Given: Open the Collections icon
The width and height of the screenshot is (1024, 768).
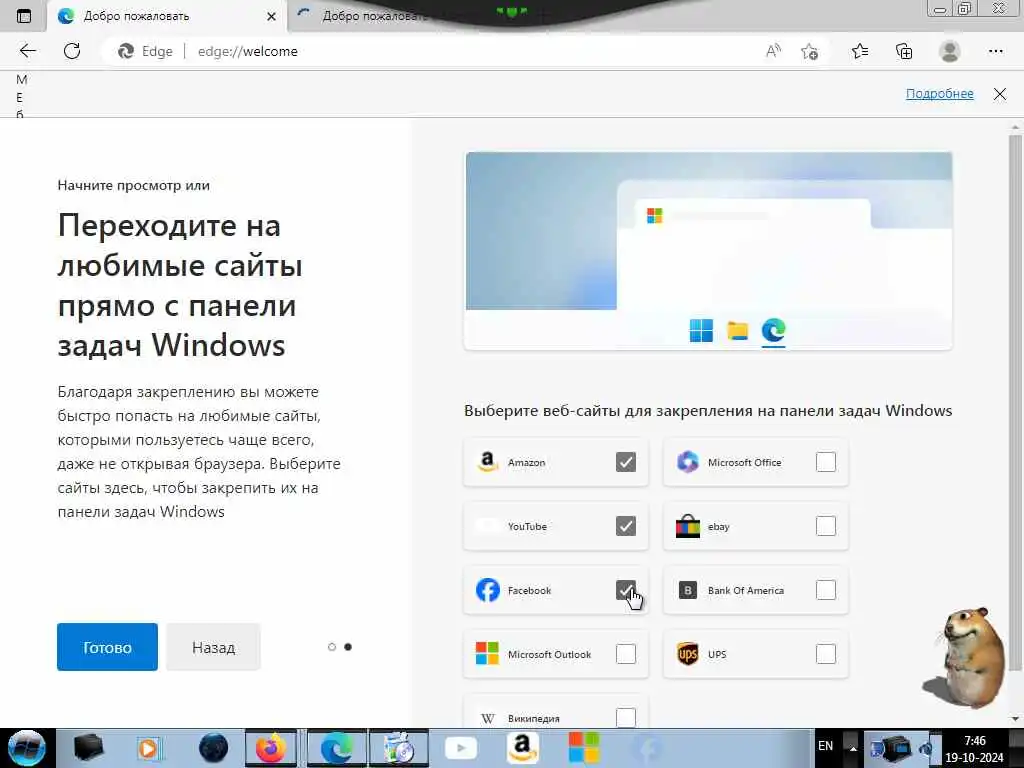Looking at the screenshot, I should coord(904,51).
